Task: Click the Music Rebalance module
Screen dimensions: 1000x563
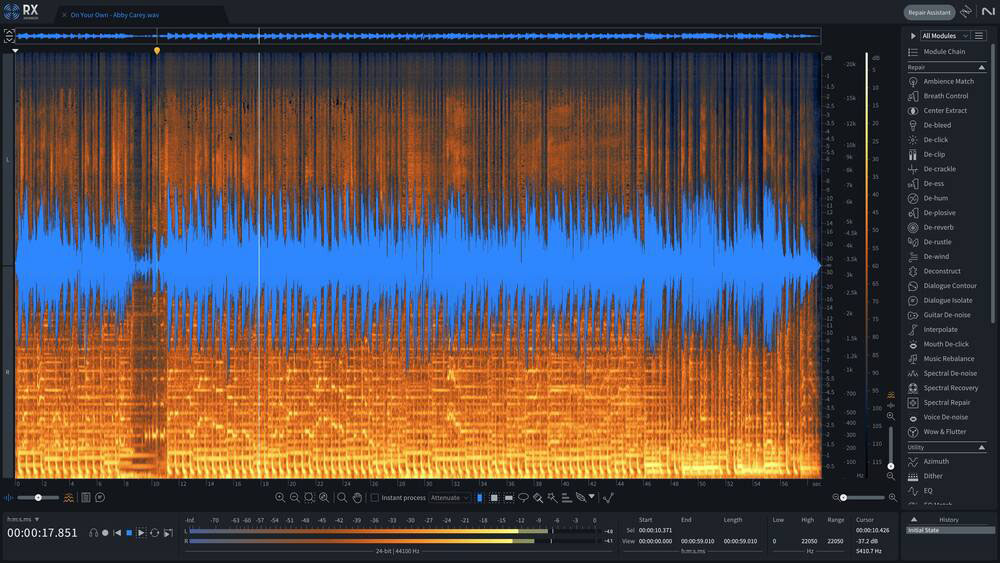Action: point(948,359)
